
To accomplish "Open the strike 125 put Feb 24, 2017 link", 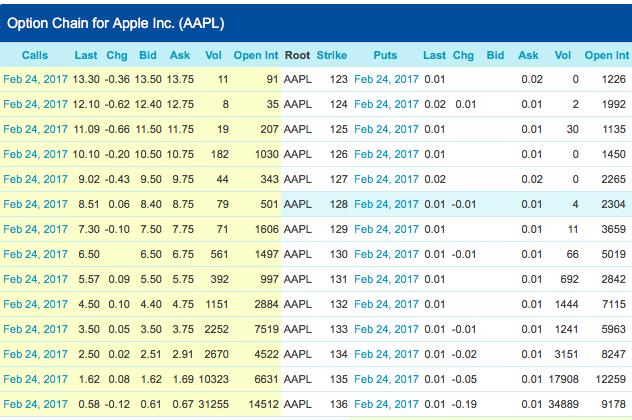I will pyautogui.click(x=387, y=129).
